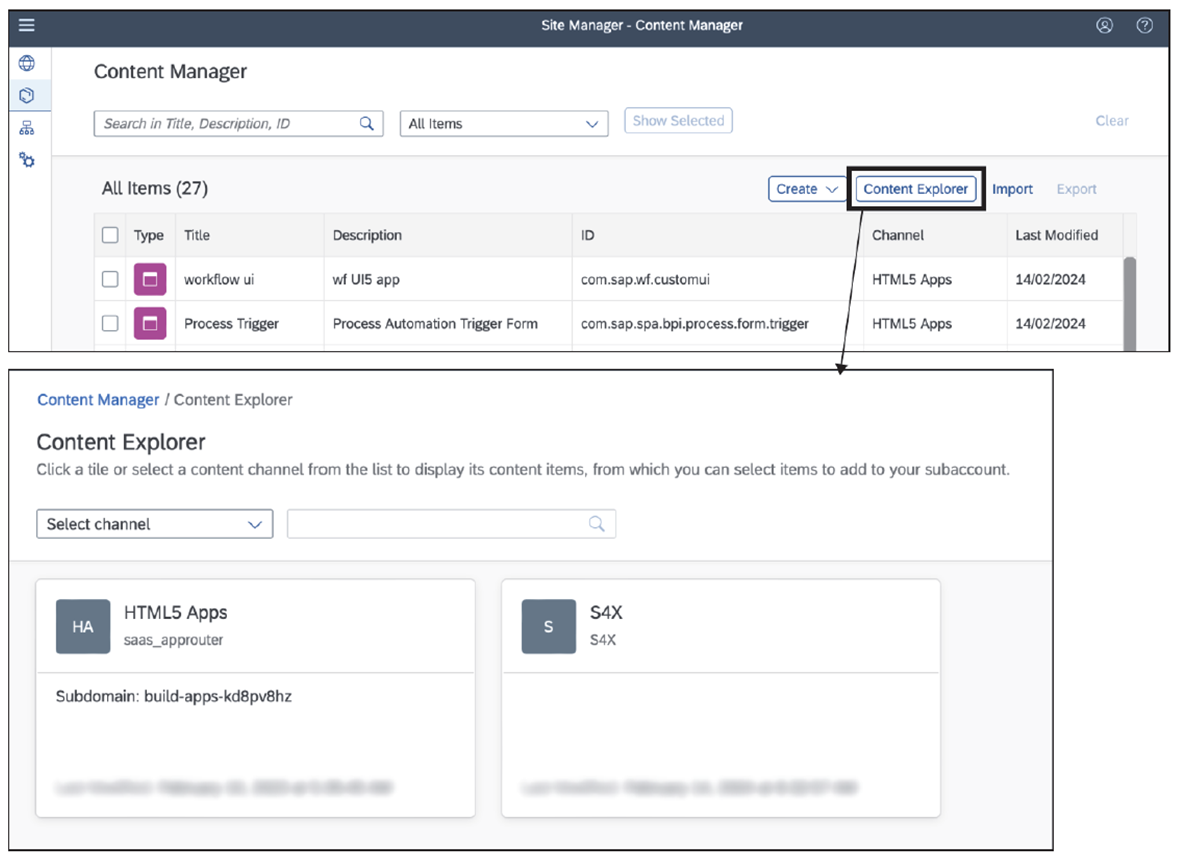Viewport: 1180px width, 859px height.
Task: Open the Settings gears icon in sidebar
Action: pyautogui.click(x=27, y=160)
